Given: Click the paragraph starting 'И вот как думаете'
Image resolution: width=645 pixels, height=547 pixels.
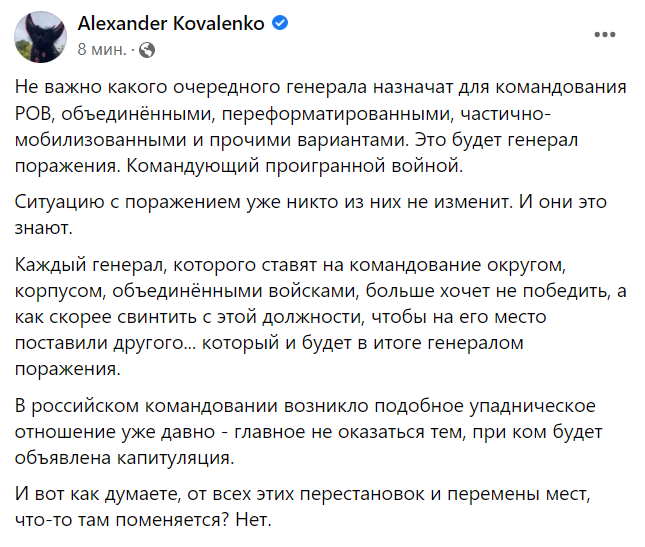Looking at the screenshot, I should 303,506.
